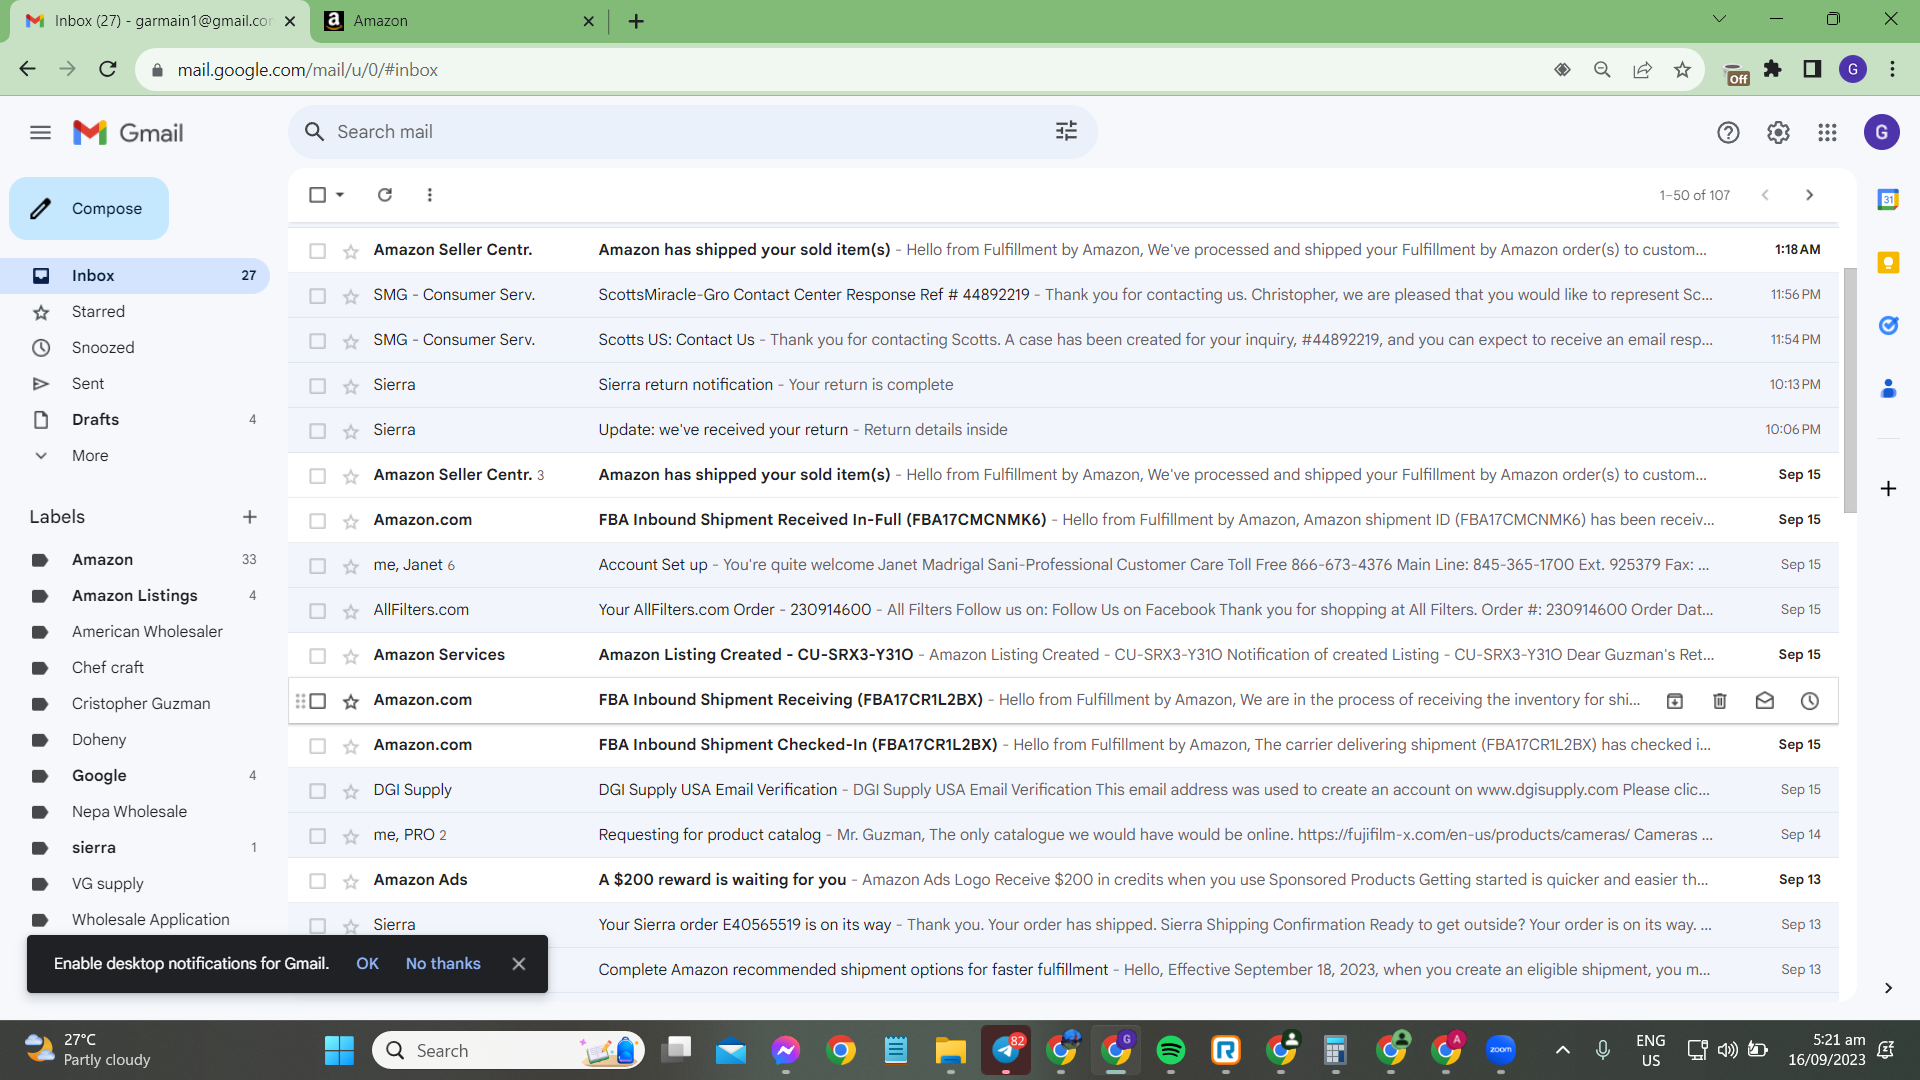Screen dimensions: 1920x1080
Task: Select the Requesting for product catalog email checkbox
Action: (x=317, y=836)
